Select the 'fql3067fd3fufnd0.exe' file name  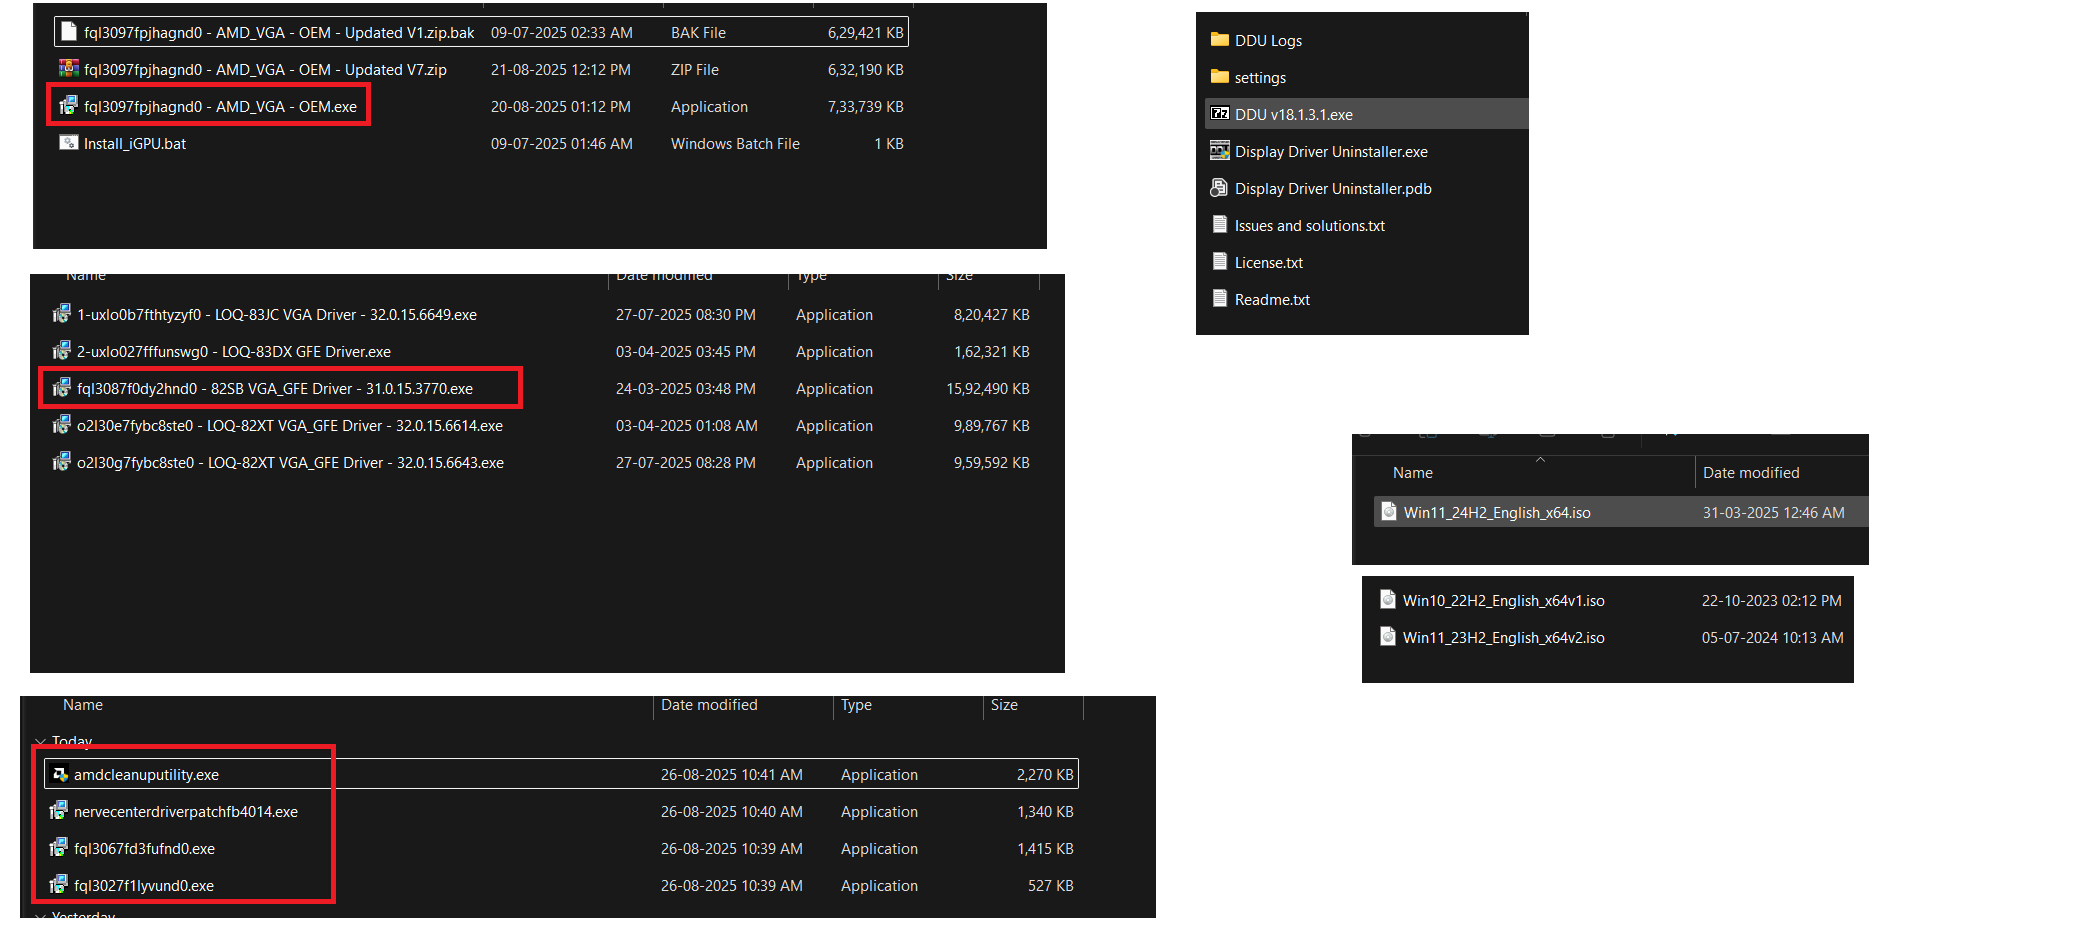(x=144, y=849)
